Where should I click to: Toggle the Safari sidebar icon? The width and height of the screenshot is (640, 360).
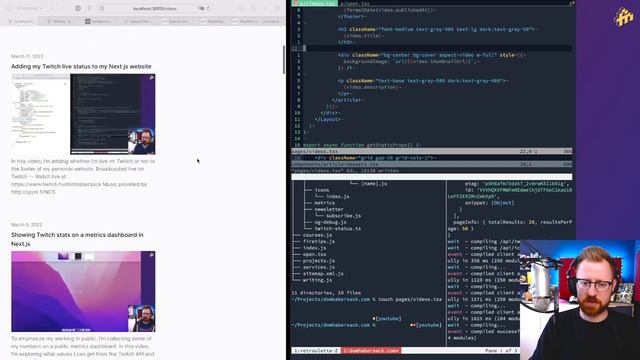(x=10, y=8)
